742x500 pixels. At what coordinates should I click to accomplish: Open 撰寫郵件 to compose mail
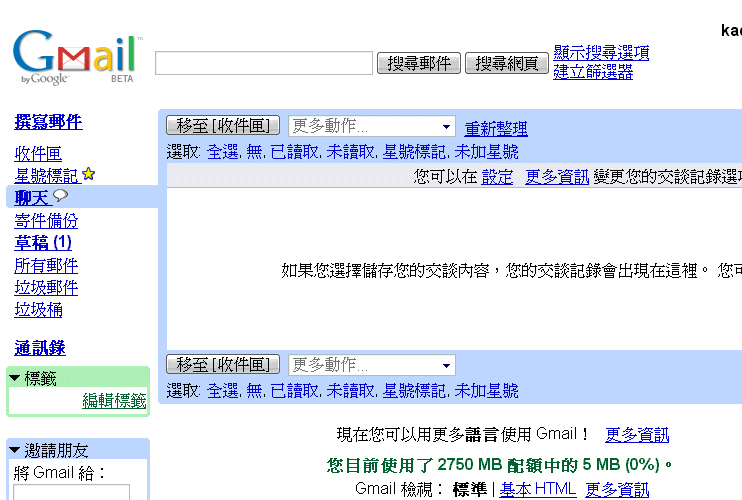(48, 122)
